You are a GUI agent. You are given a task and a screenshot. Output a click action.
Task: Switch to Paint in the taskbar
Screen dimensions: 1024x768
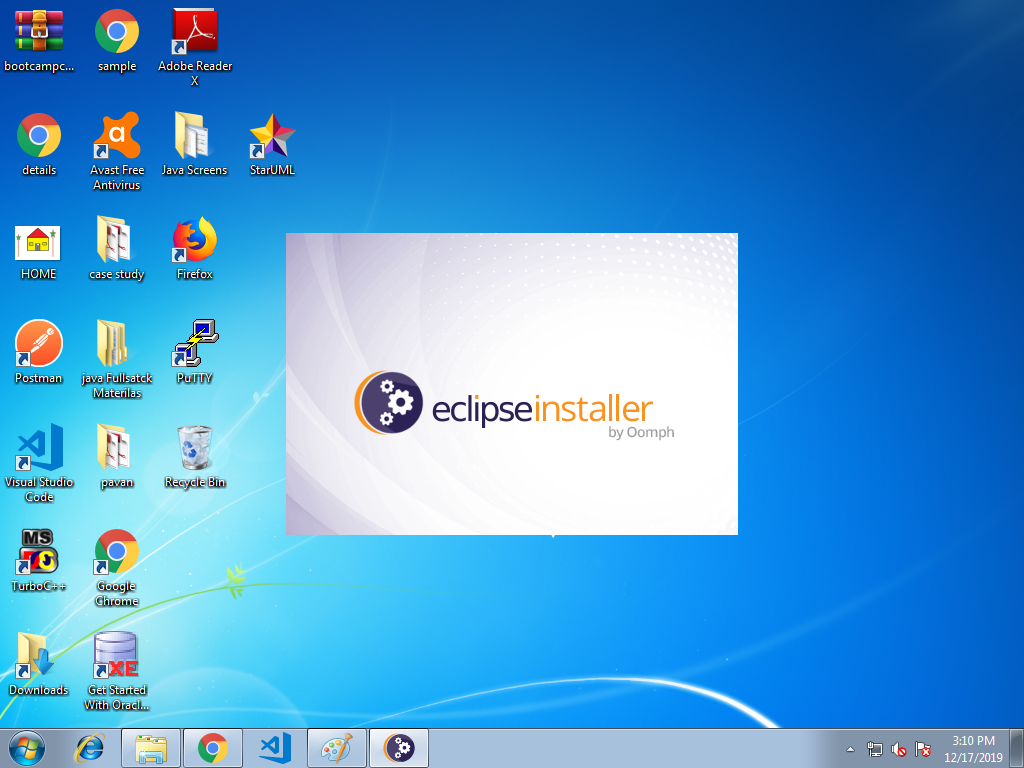[337, 748]
